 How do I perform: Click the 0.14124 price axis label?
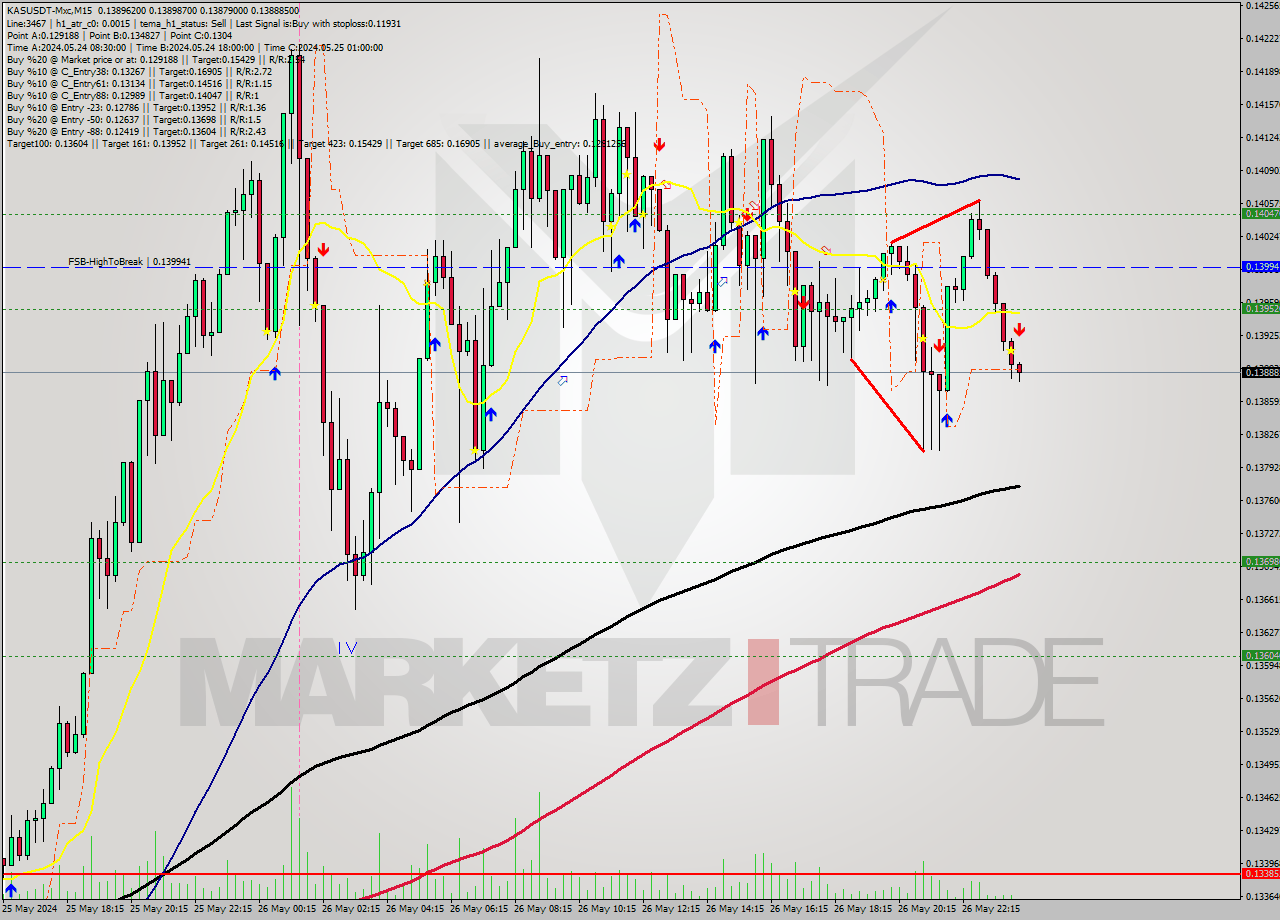click(x=1262, y=138)
